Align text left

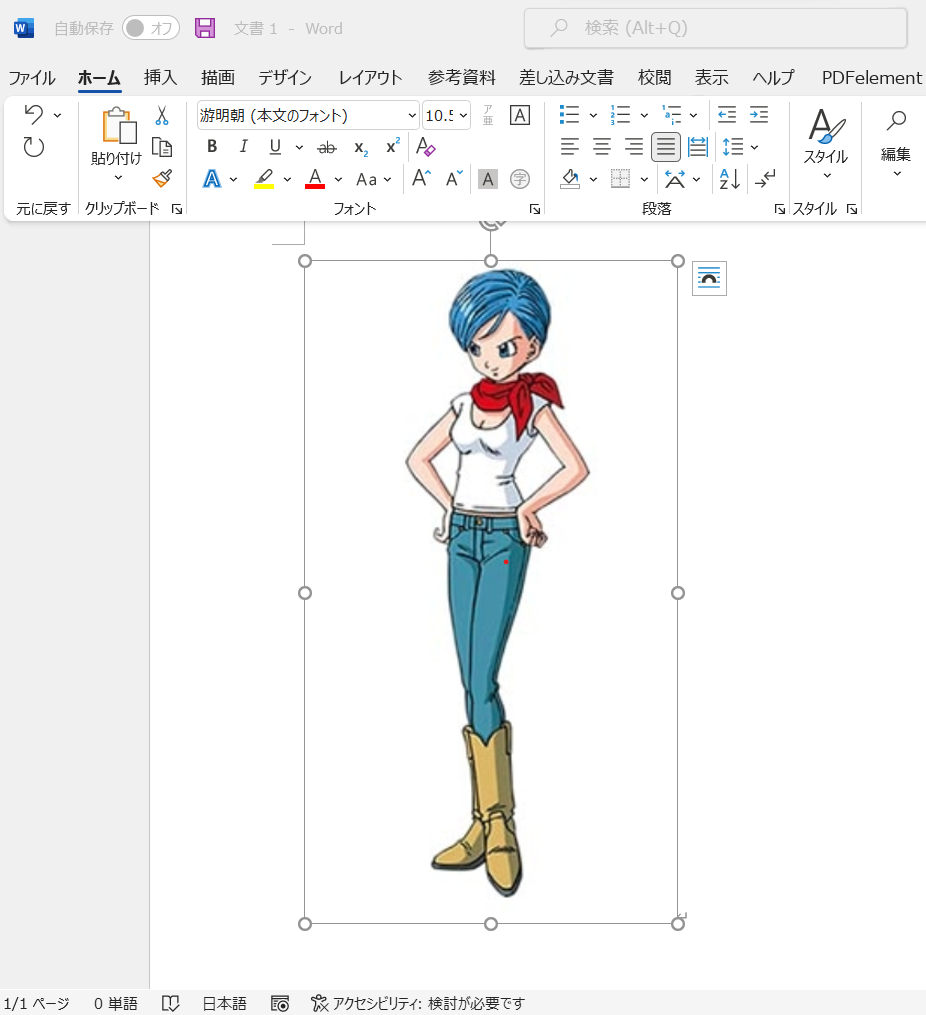point(569,147)
